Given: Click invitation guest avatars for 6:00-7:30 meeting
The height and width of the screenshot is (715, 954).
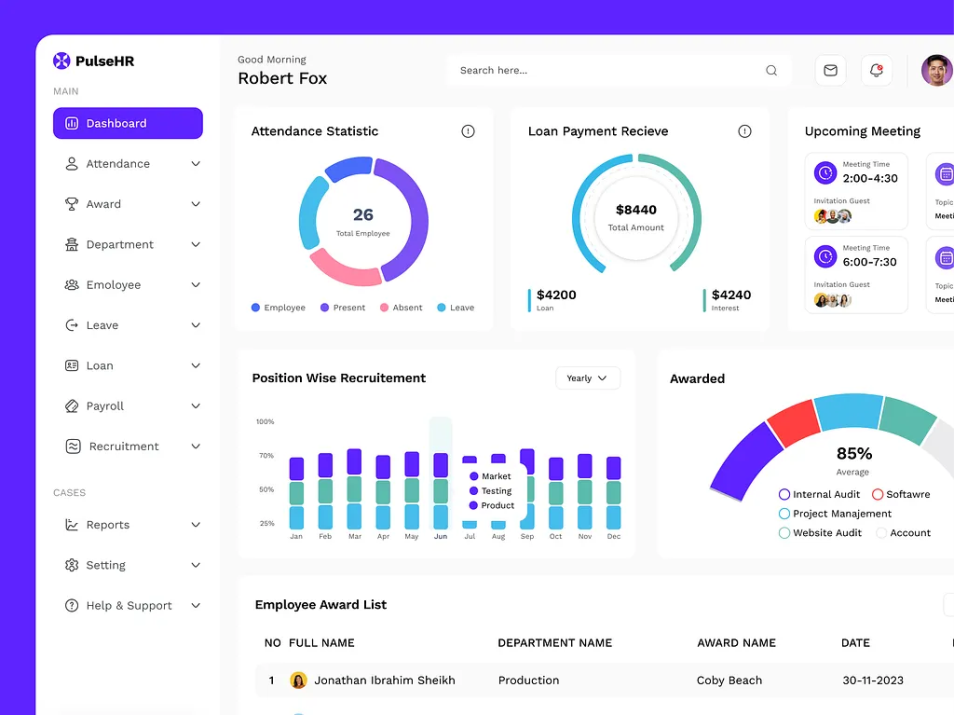Looking at the screenshot, I should click(833, 300).
